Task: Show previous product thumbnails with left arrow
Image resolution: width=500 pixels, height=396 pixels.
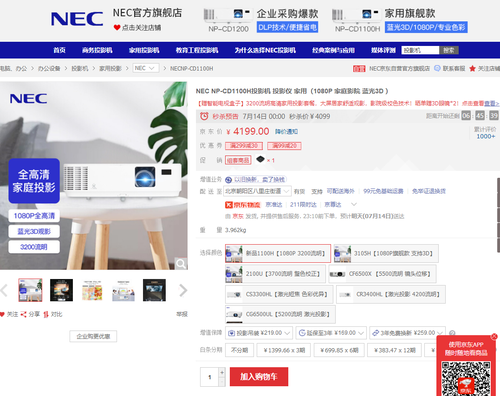Action: [4, 290]
